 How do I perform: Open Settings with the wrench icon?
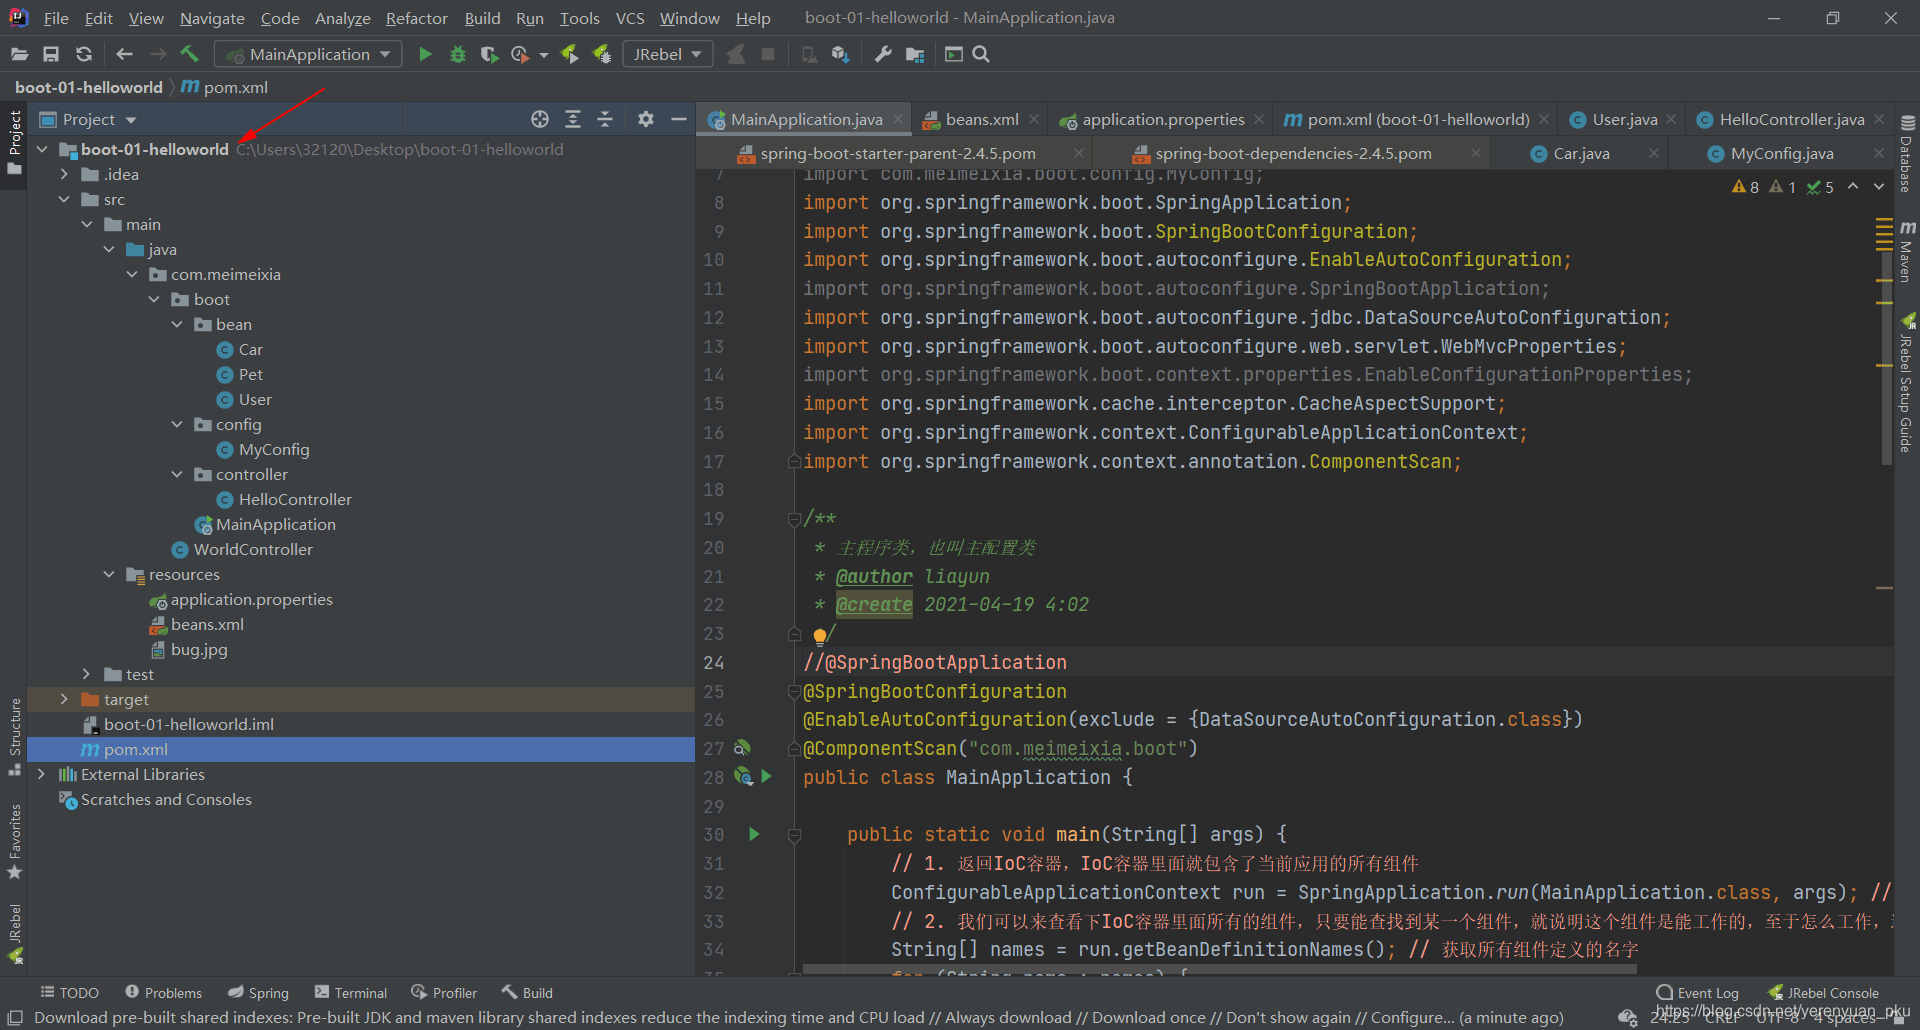(x=883, y=54)
